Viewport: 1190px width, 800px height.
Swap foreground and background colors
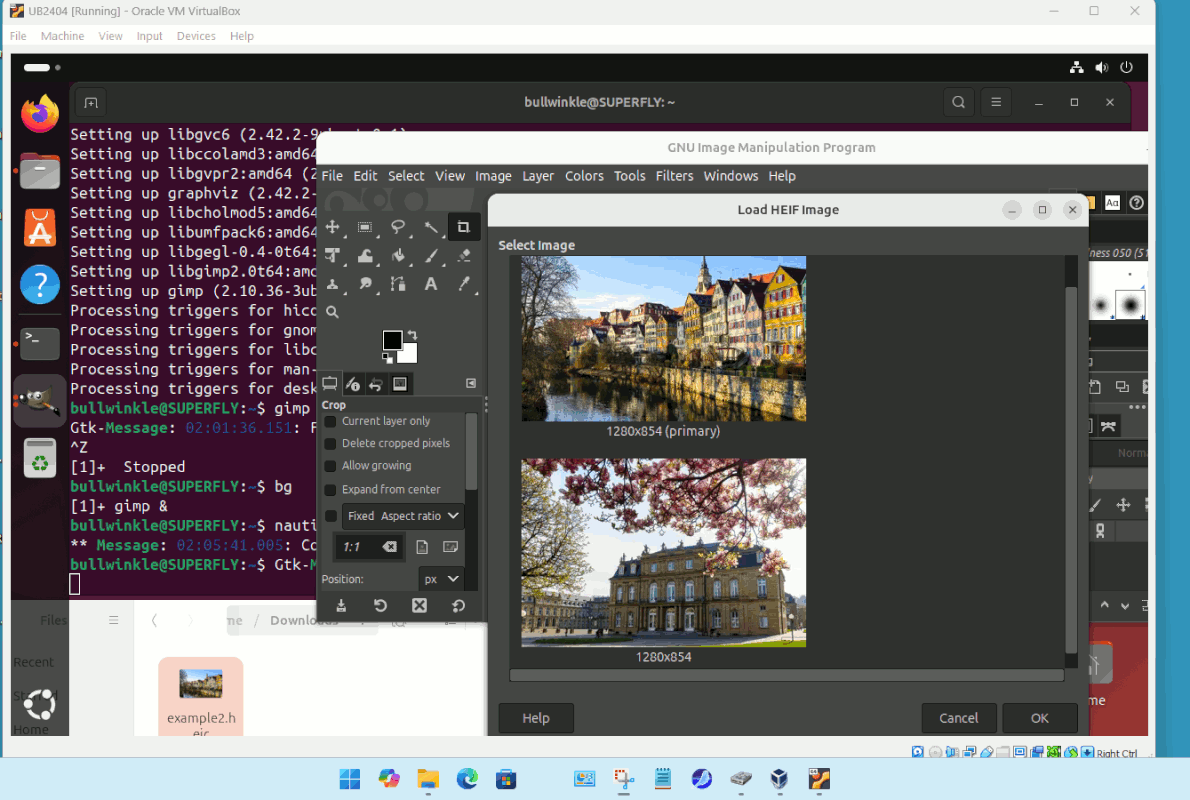pos(412,335)
